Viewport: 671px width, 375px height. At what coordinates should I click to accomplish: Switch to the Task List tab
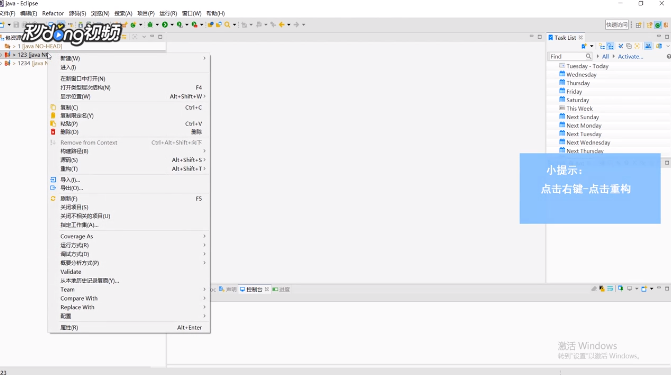click(565, 38)
